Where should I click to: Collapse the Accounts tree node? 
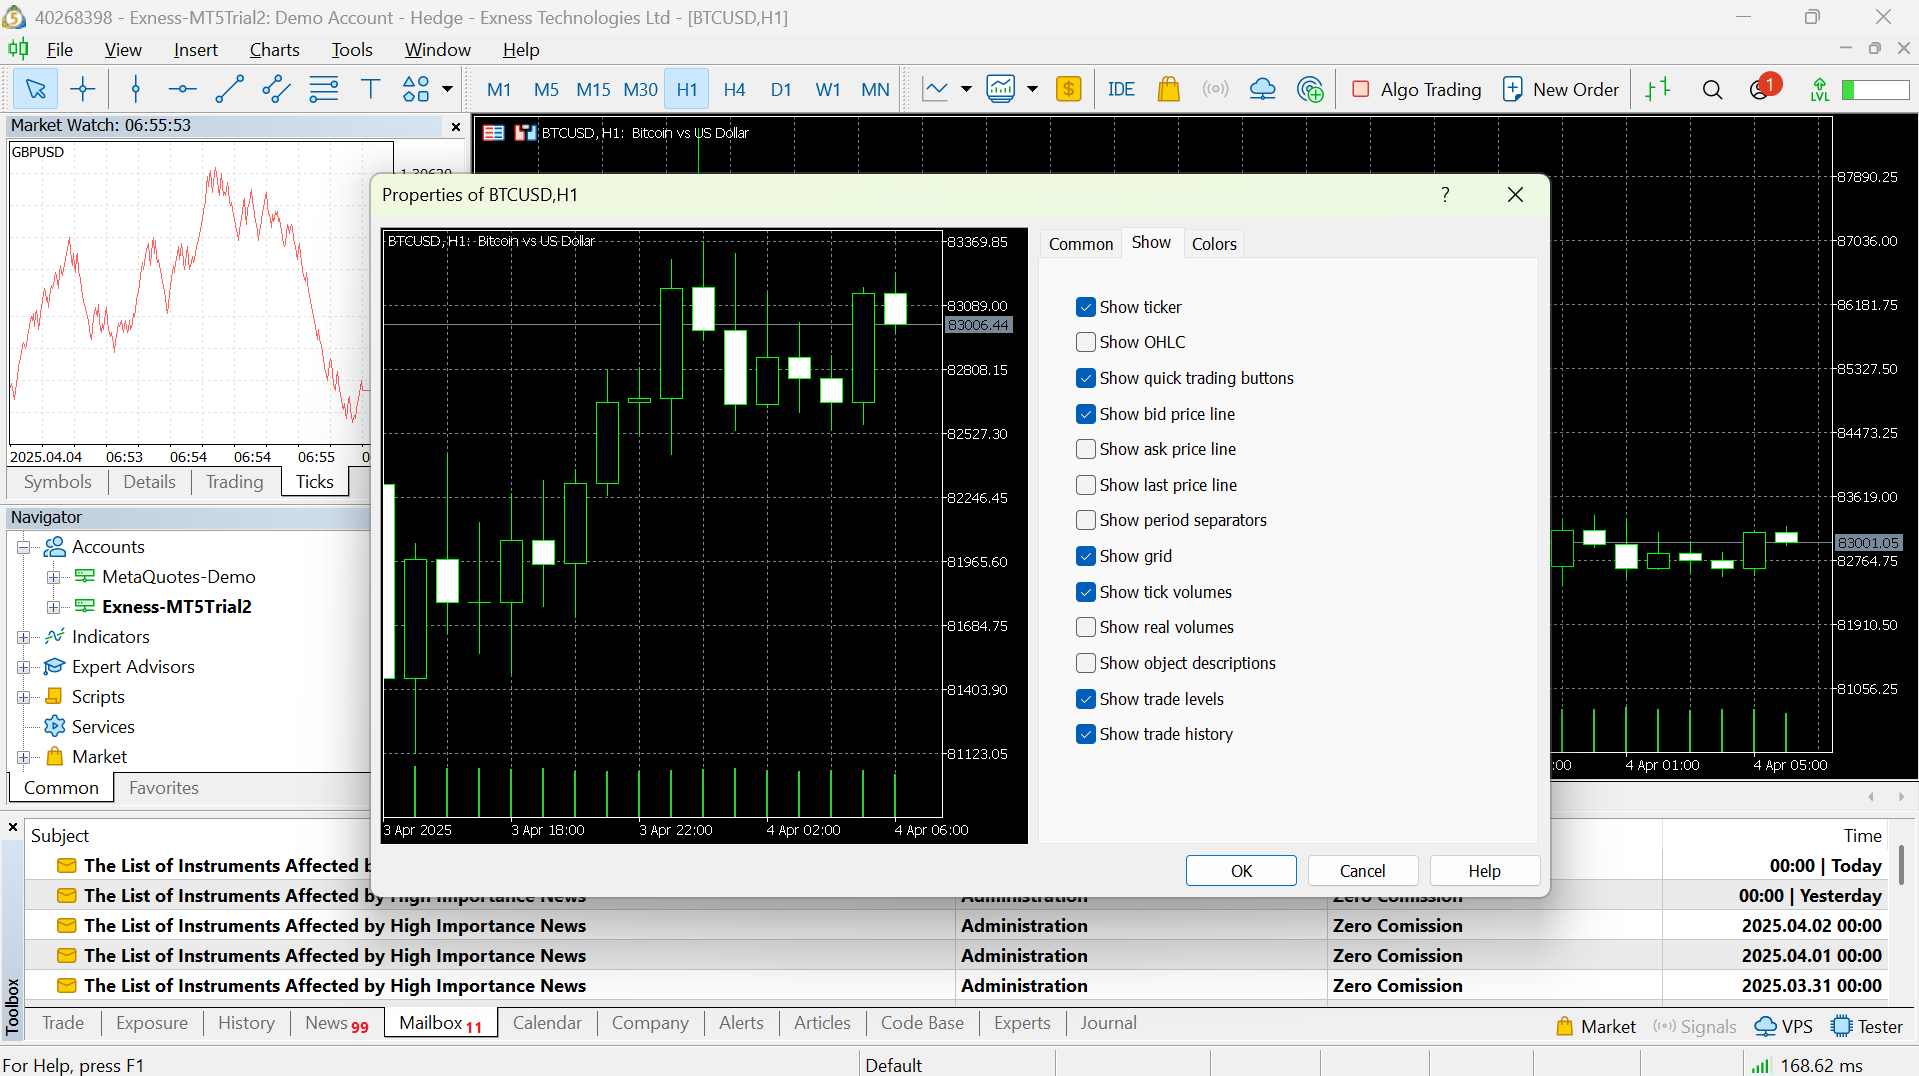pyautogui.click(x=24, y=547)
